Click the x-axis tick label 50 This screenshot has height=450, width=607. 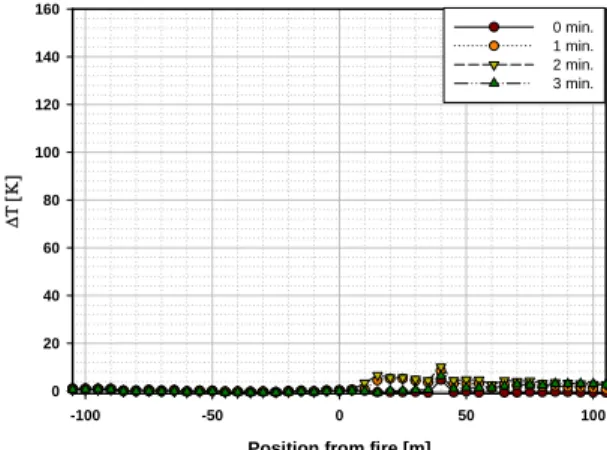466,416
